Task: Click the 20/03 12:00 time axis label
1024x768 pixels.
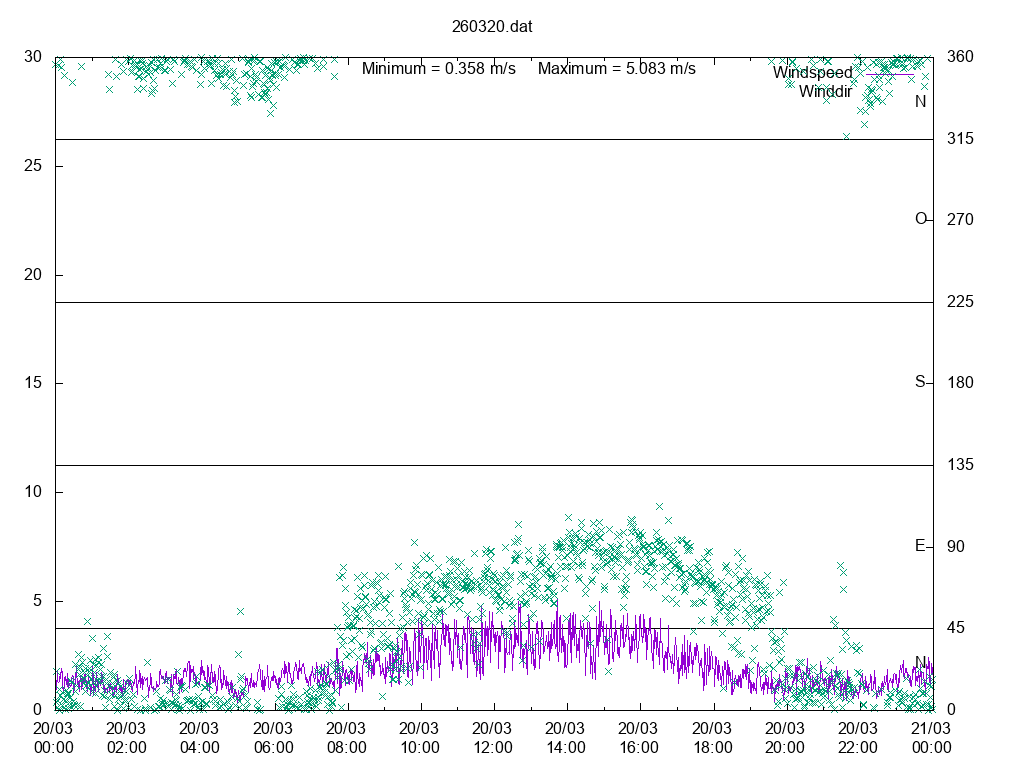Action: [493, 738]
